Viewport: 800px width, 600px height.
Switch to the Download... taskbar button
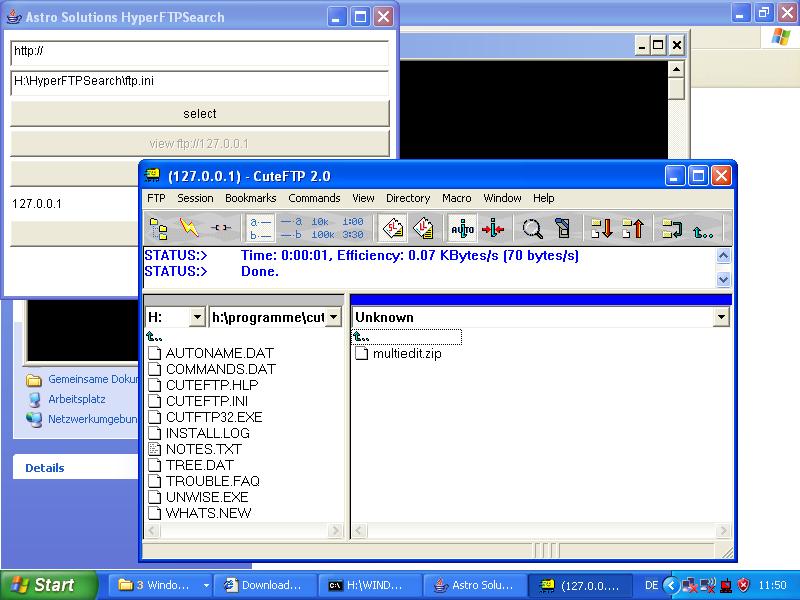[265, 585]
